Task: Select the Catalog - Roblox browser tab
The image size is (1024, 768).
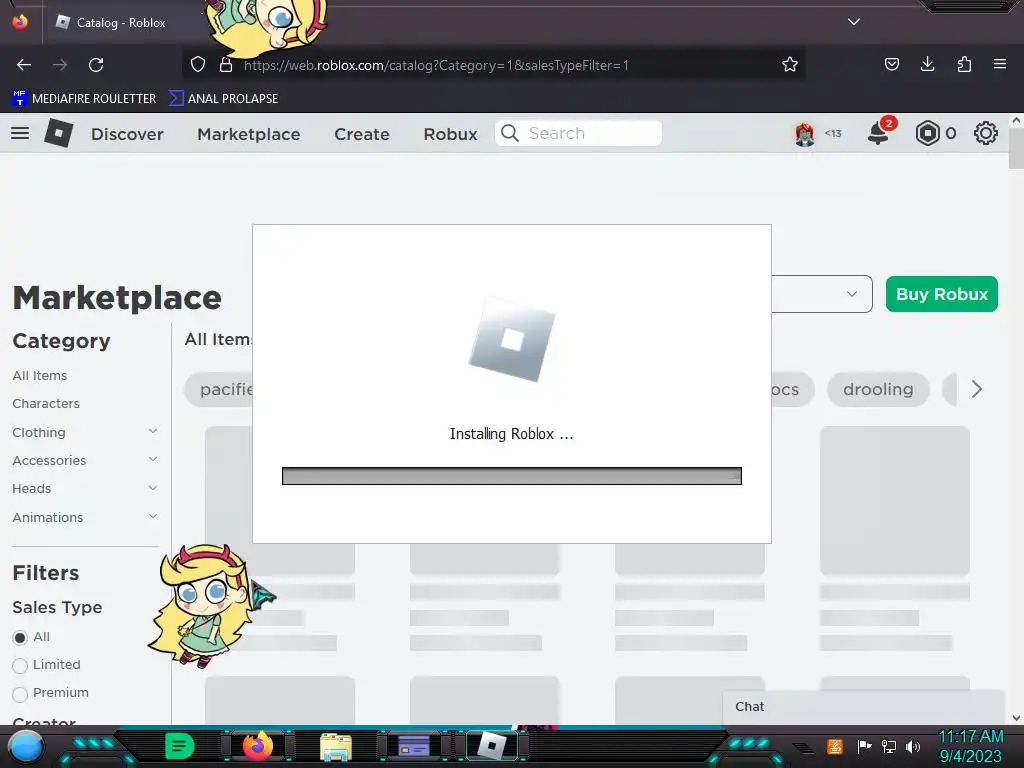Action: [x=121, y=22]
